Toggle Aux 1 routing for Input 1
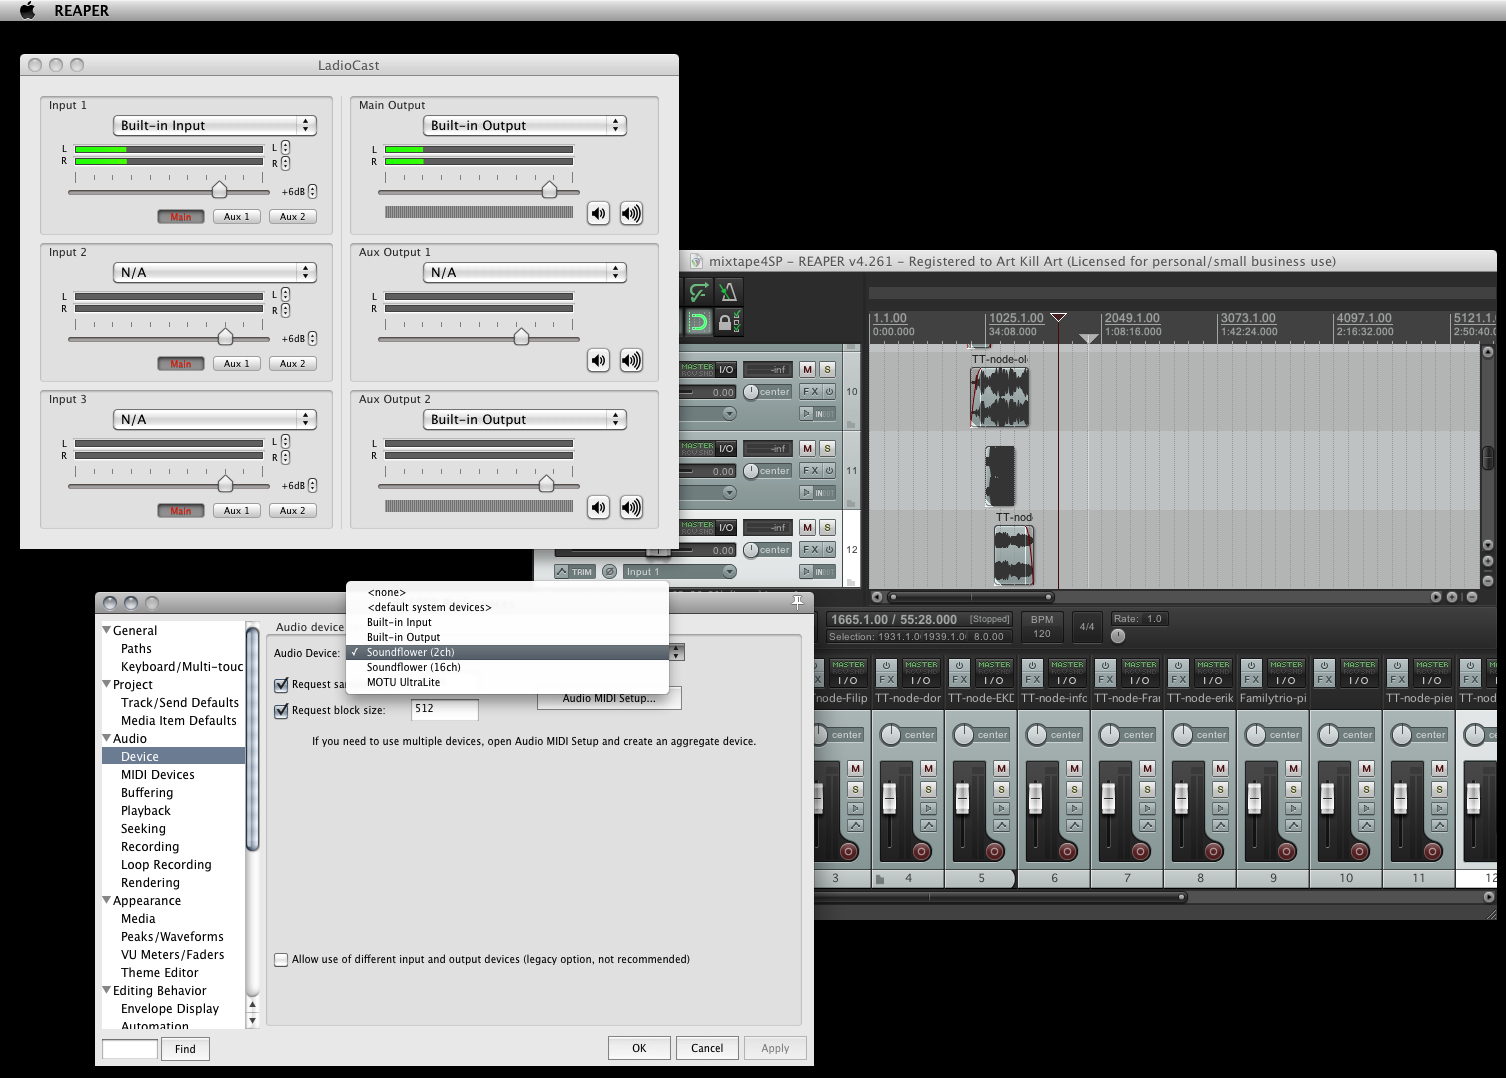The width and height of the screenshot is (1506, 1078). (x=237, y=216)
